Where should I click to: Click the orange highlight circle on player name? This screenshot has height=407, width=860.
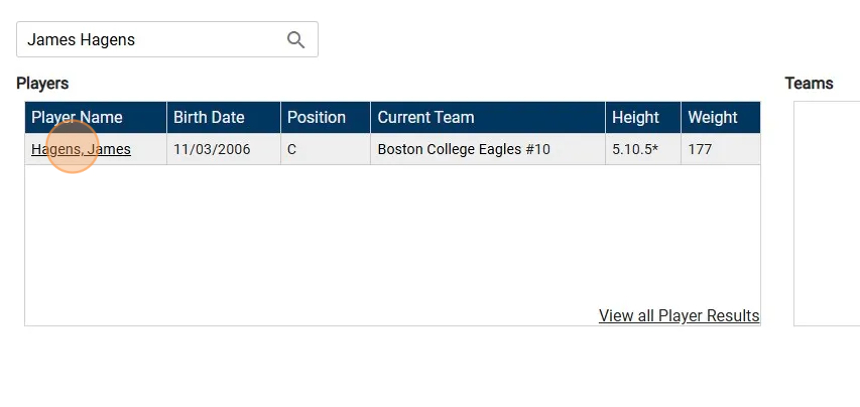click(72, 146)
